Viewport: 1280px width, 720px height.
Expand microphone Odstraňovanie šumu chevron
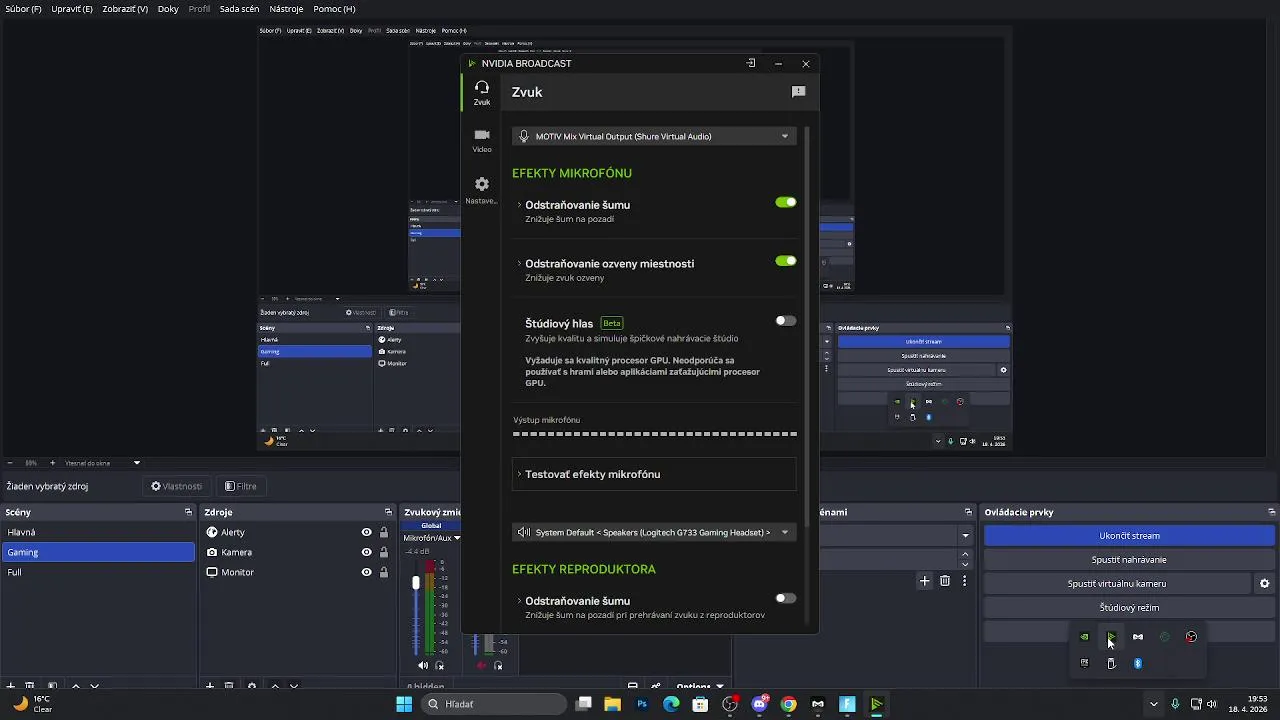click(x=519, y=205)
